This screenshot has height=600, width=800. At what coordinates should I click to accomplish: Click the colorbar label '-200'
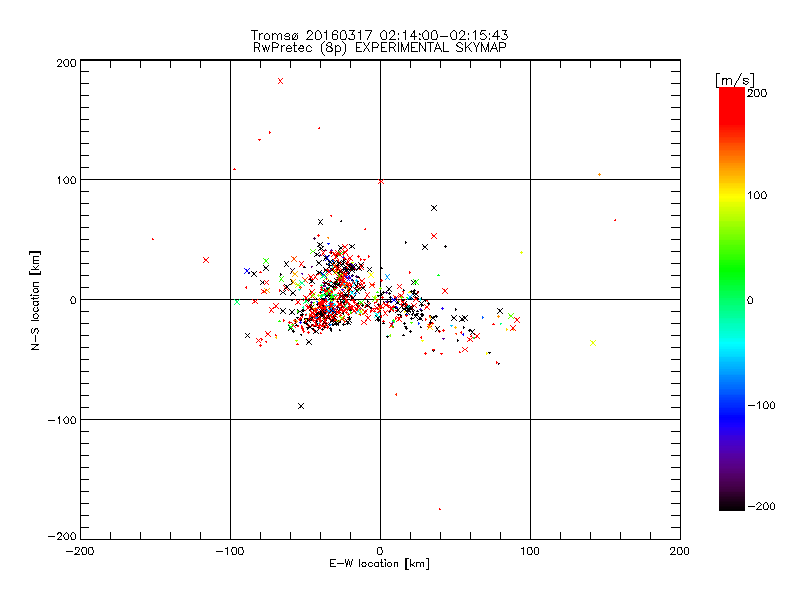pyautogui.click(x=761, y=507)
